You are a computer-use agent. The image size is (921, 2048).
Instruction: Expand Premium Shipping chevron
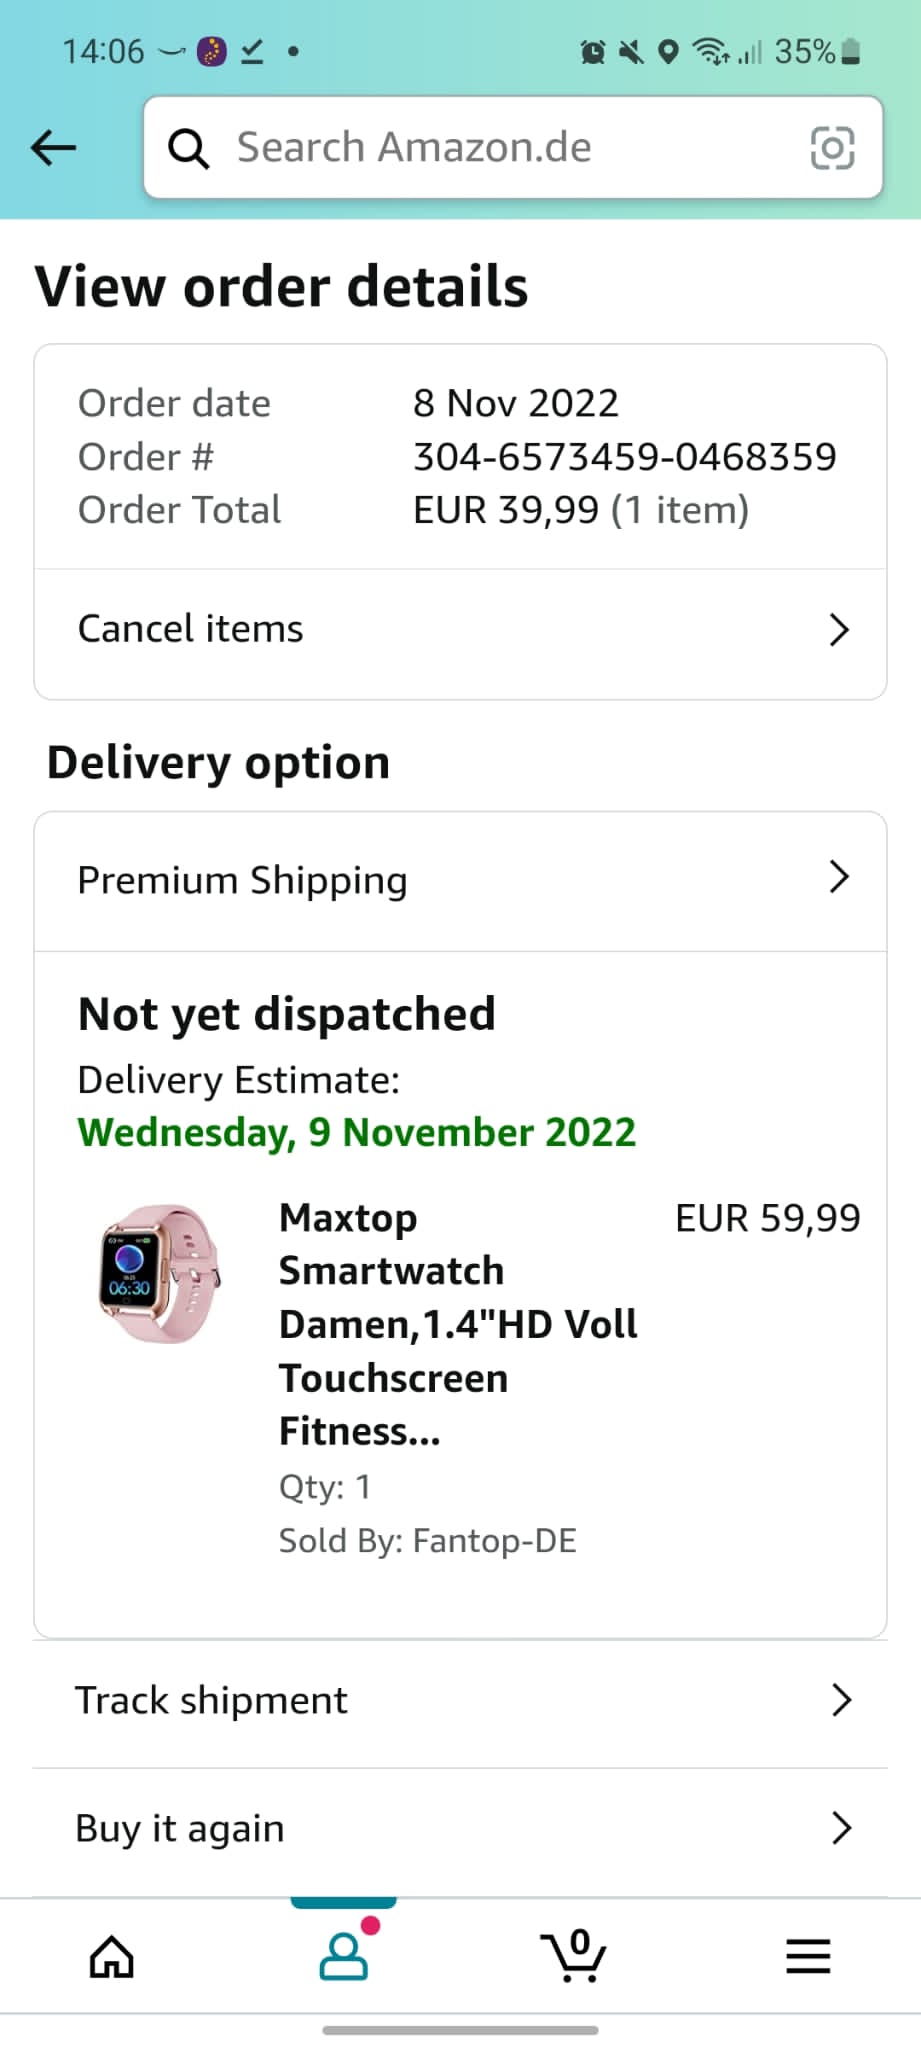click(839, 877)
